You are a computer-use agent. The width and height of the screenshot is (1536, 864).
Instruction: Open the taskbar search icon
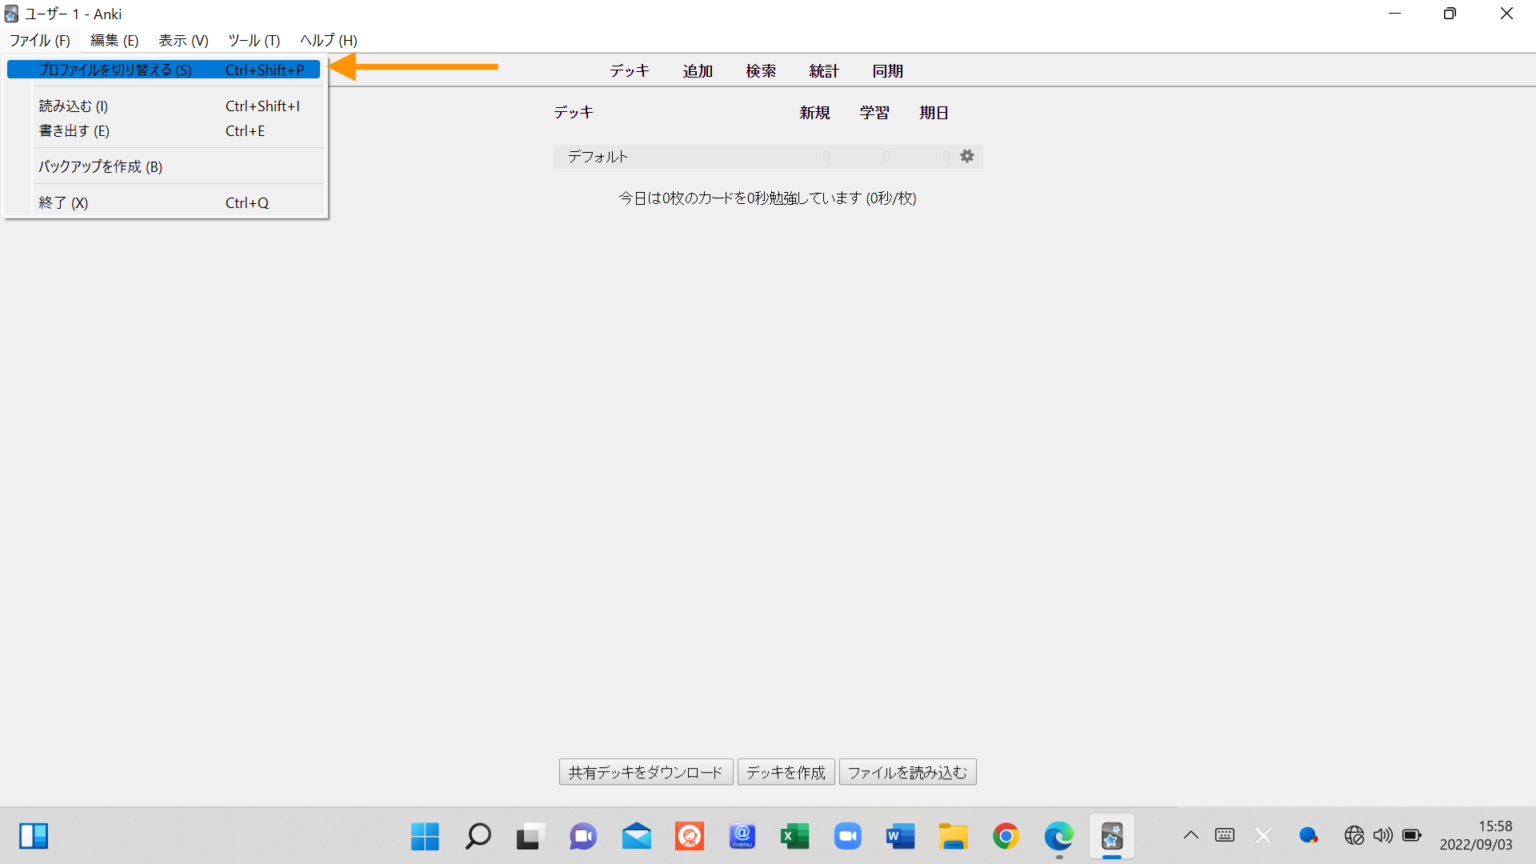(x=478, y=836)
